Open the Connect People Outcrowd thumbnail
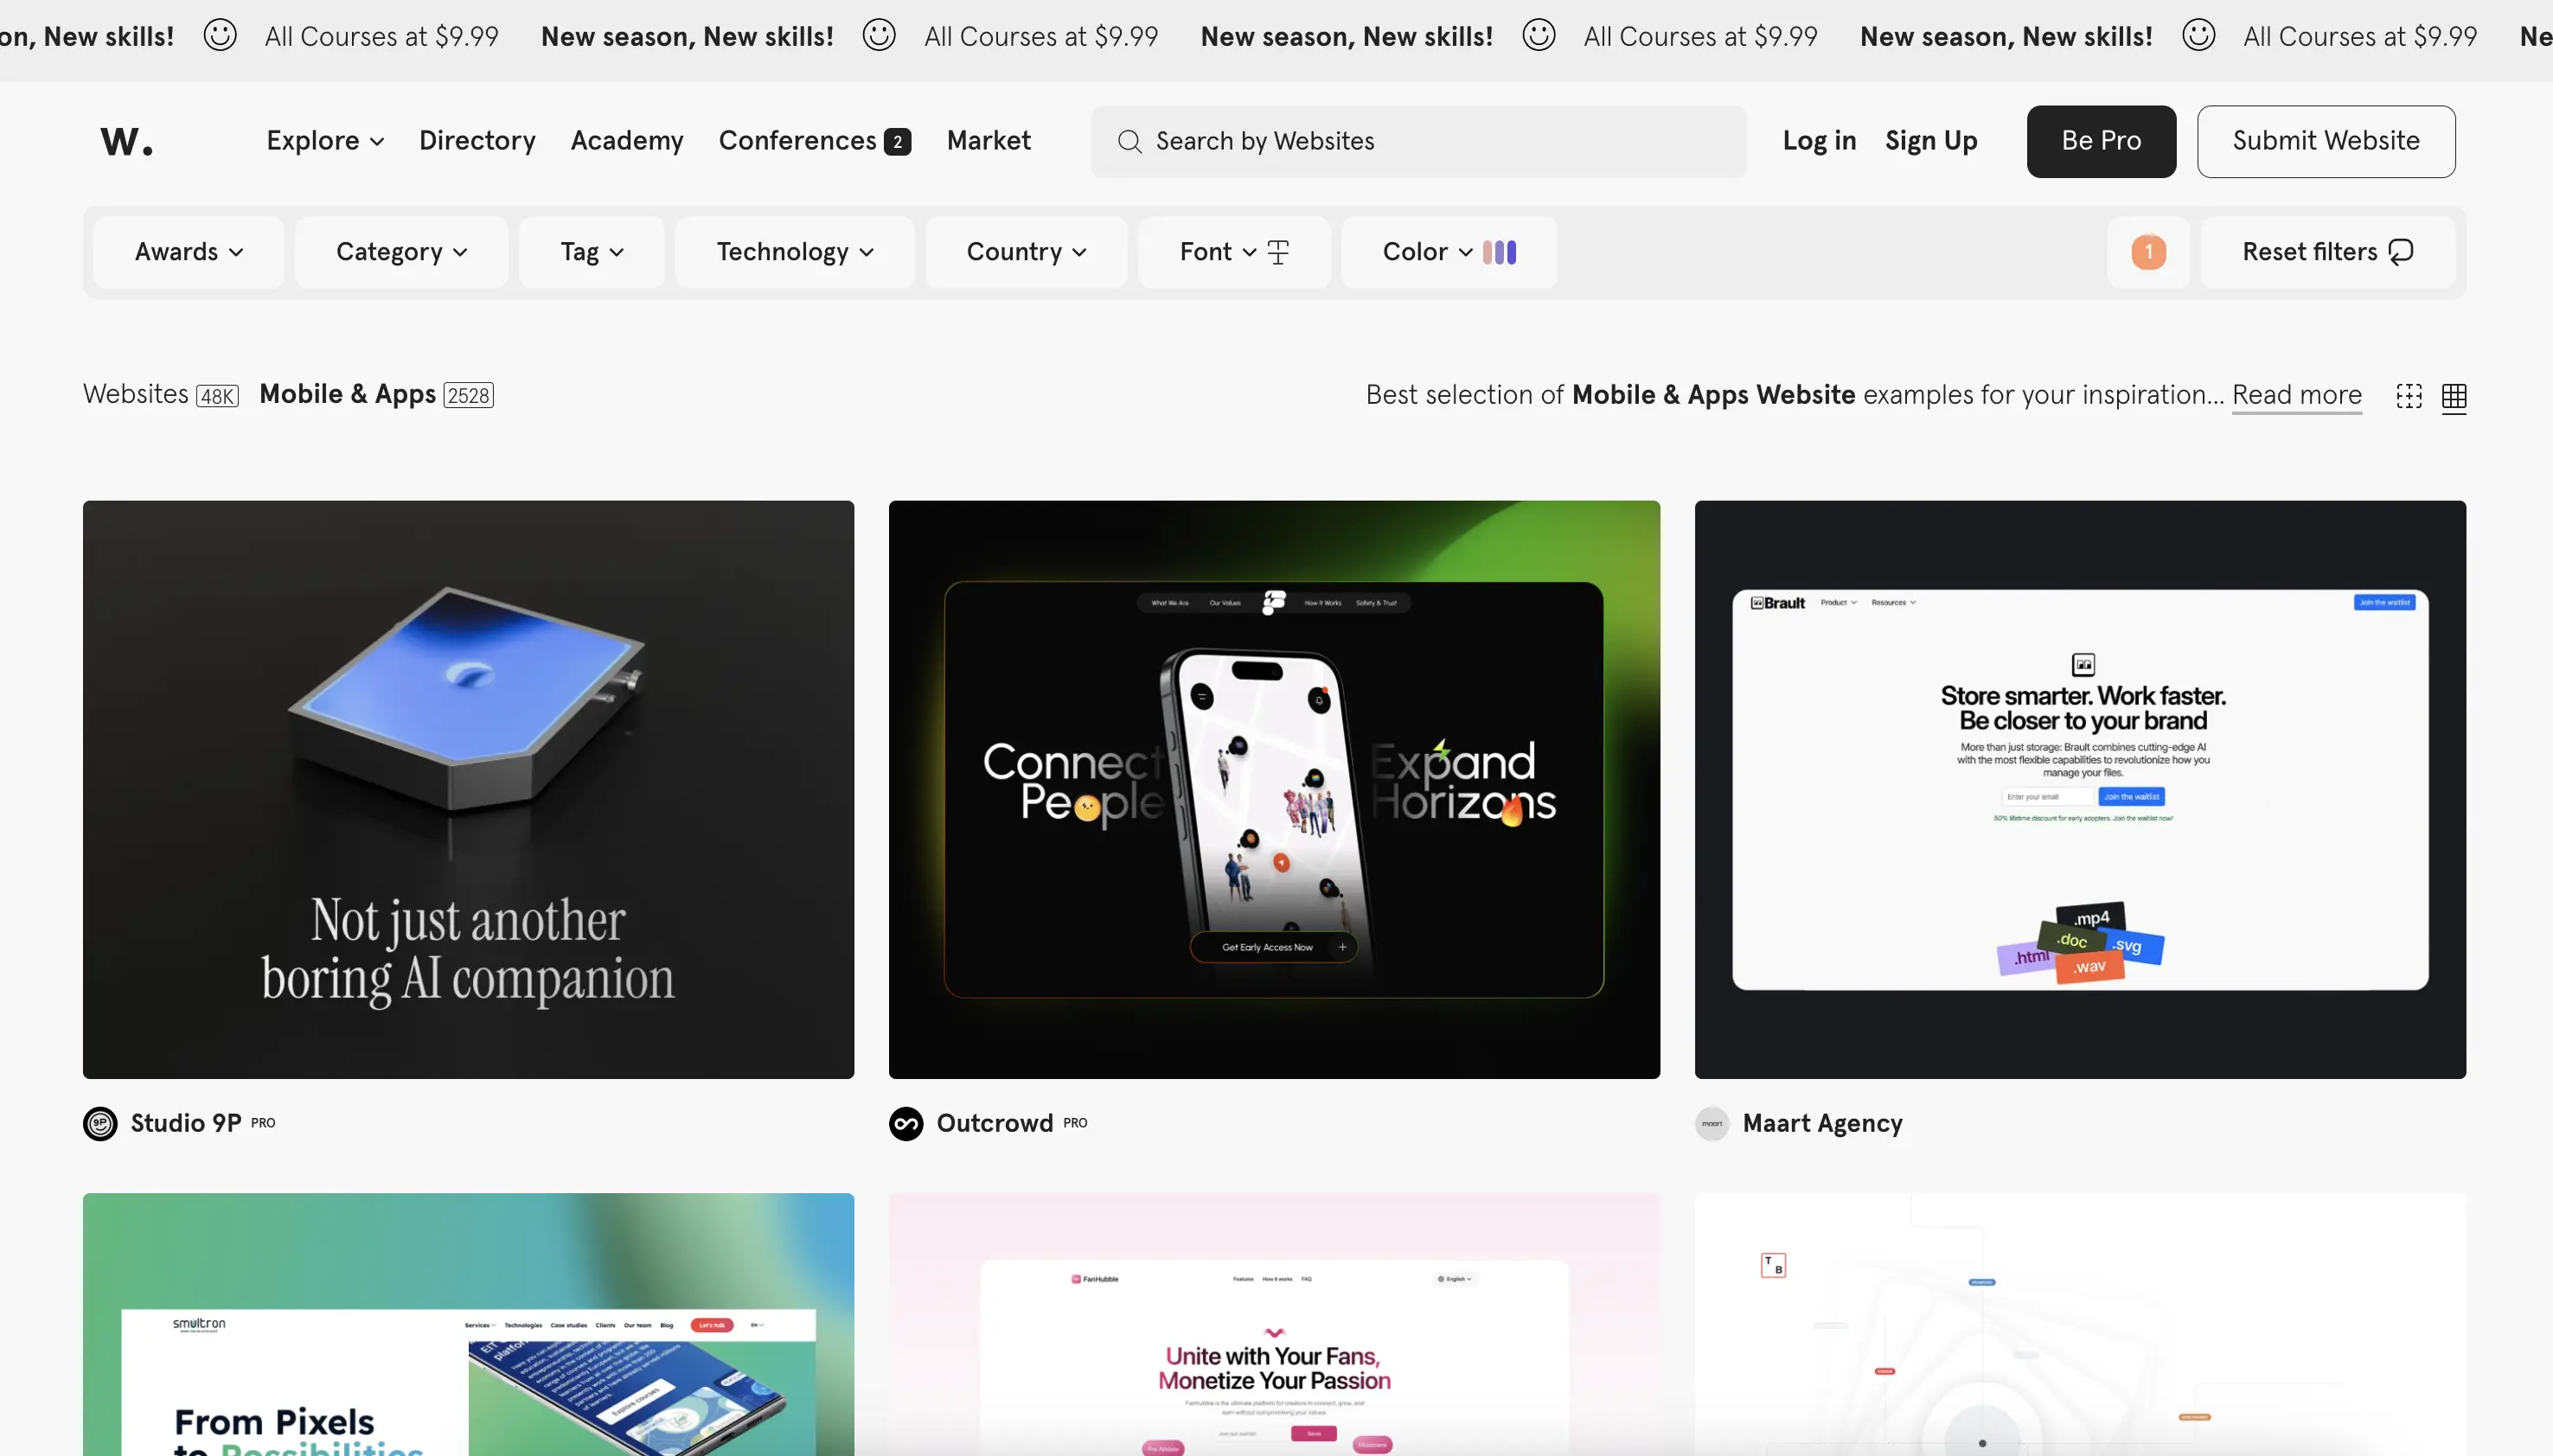The width and height of the screenshot is (2553, 1456). pyautogui.click(x=1274, y=789)
